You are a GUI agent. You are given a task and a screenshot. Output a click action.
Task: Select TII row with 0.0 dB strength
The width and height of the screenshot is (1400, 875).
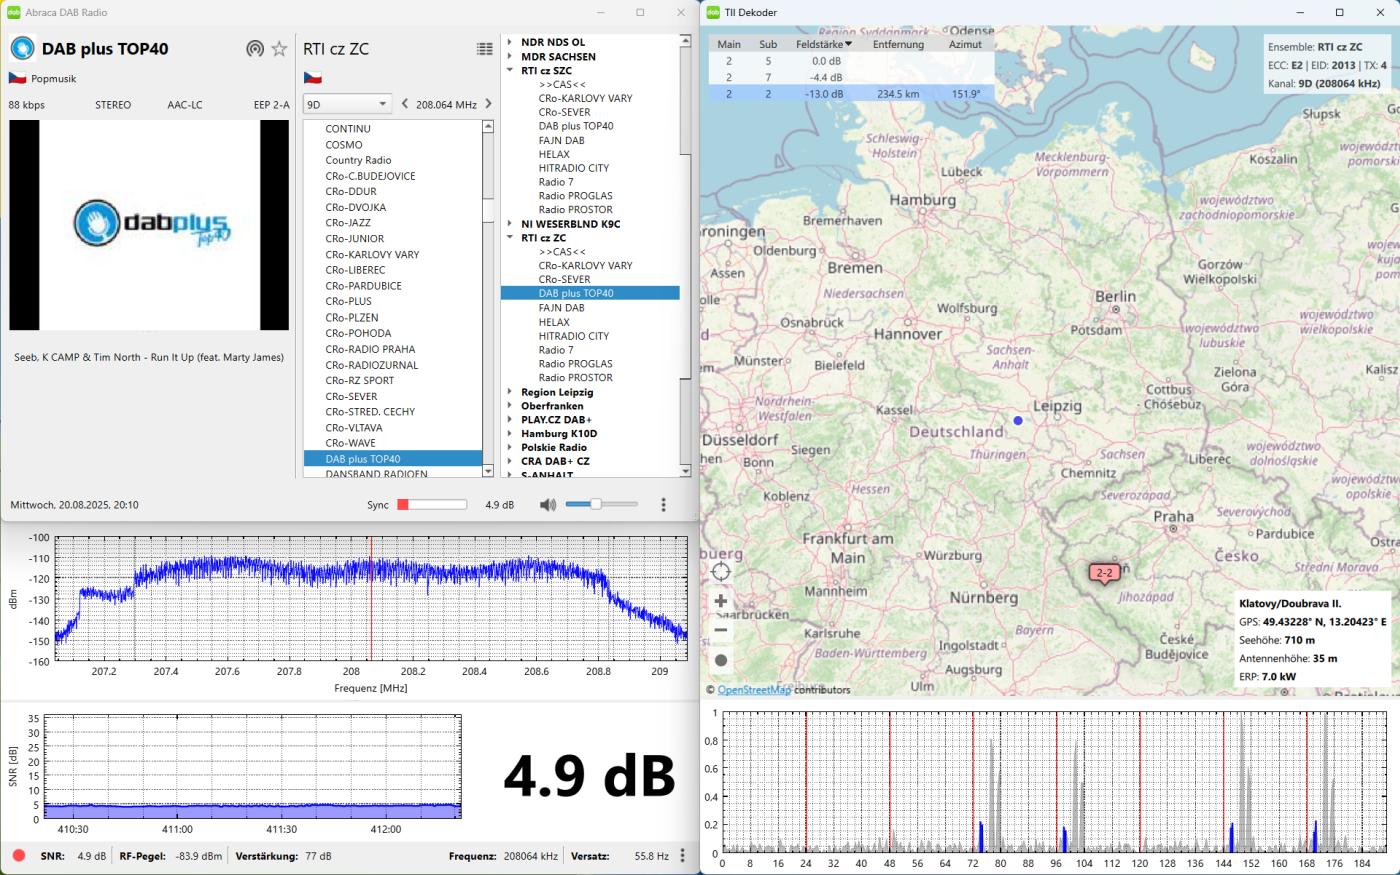pos(852,61)
